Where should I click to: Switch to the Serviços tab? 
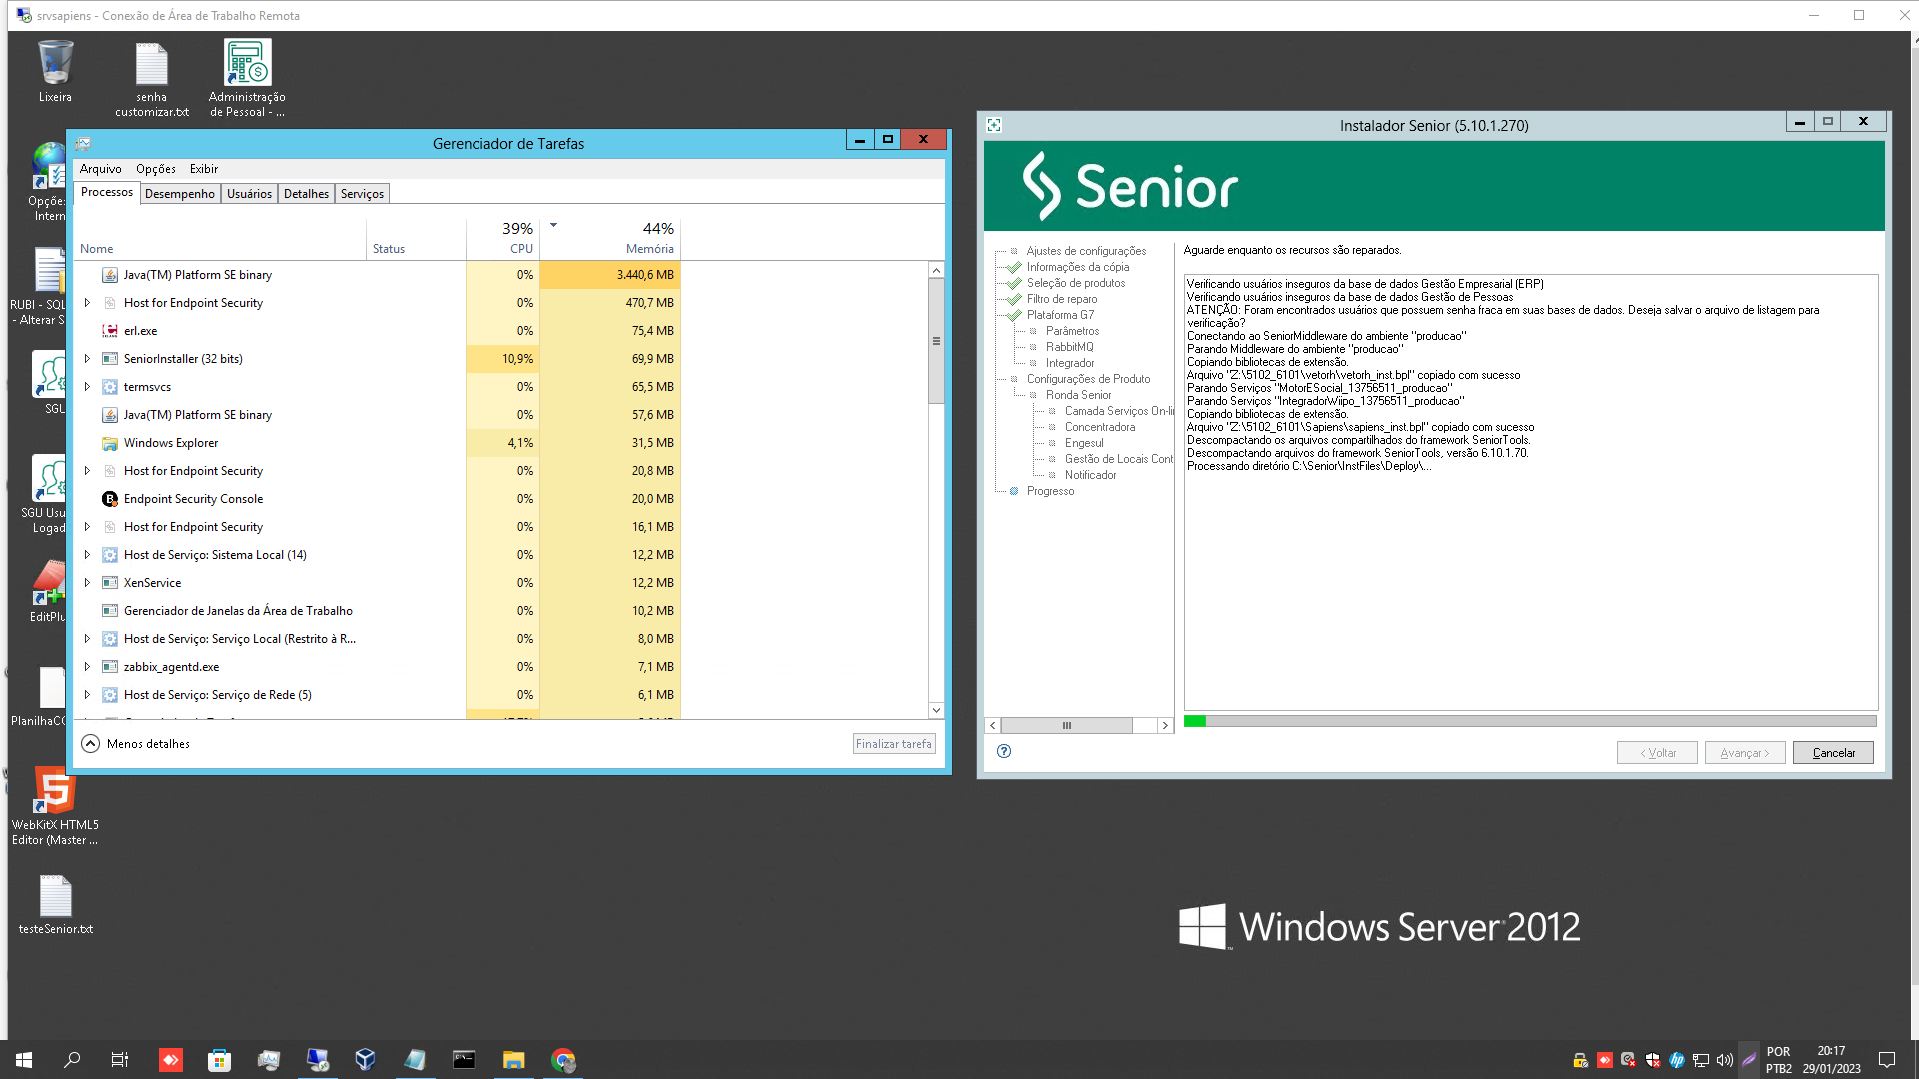tap(362, 194)
